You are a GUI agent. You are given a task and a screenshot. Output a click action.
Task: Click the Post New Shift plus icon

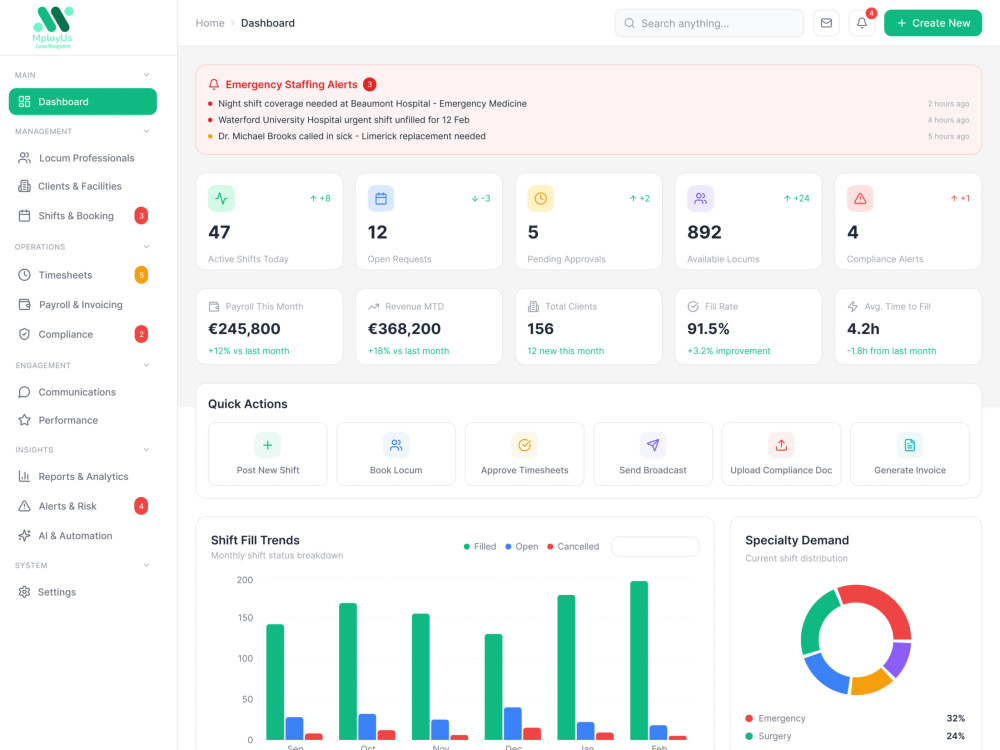(268, 445)
